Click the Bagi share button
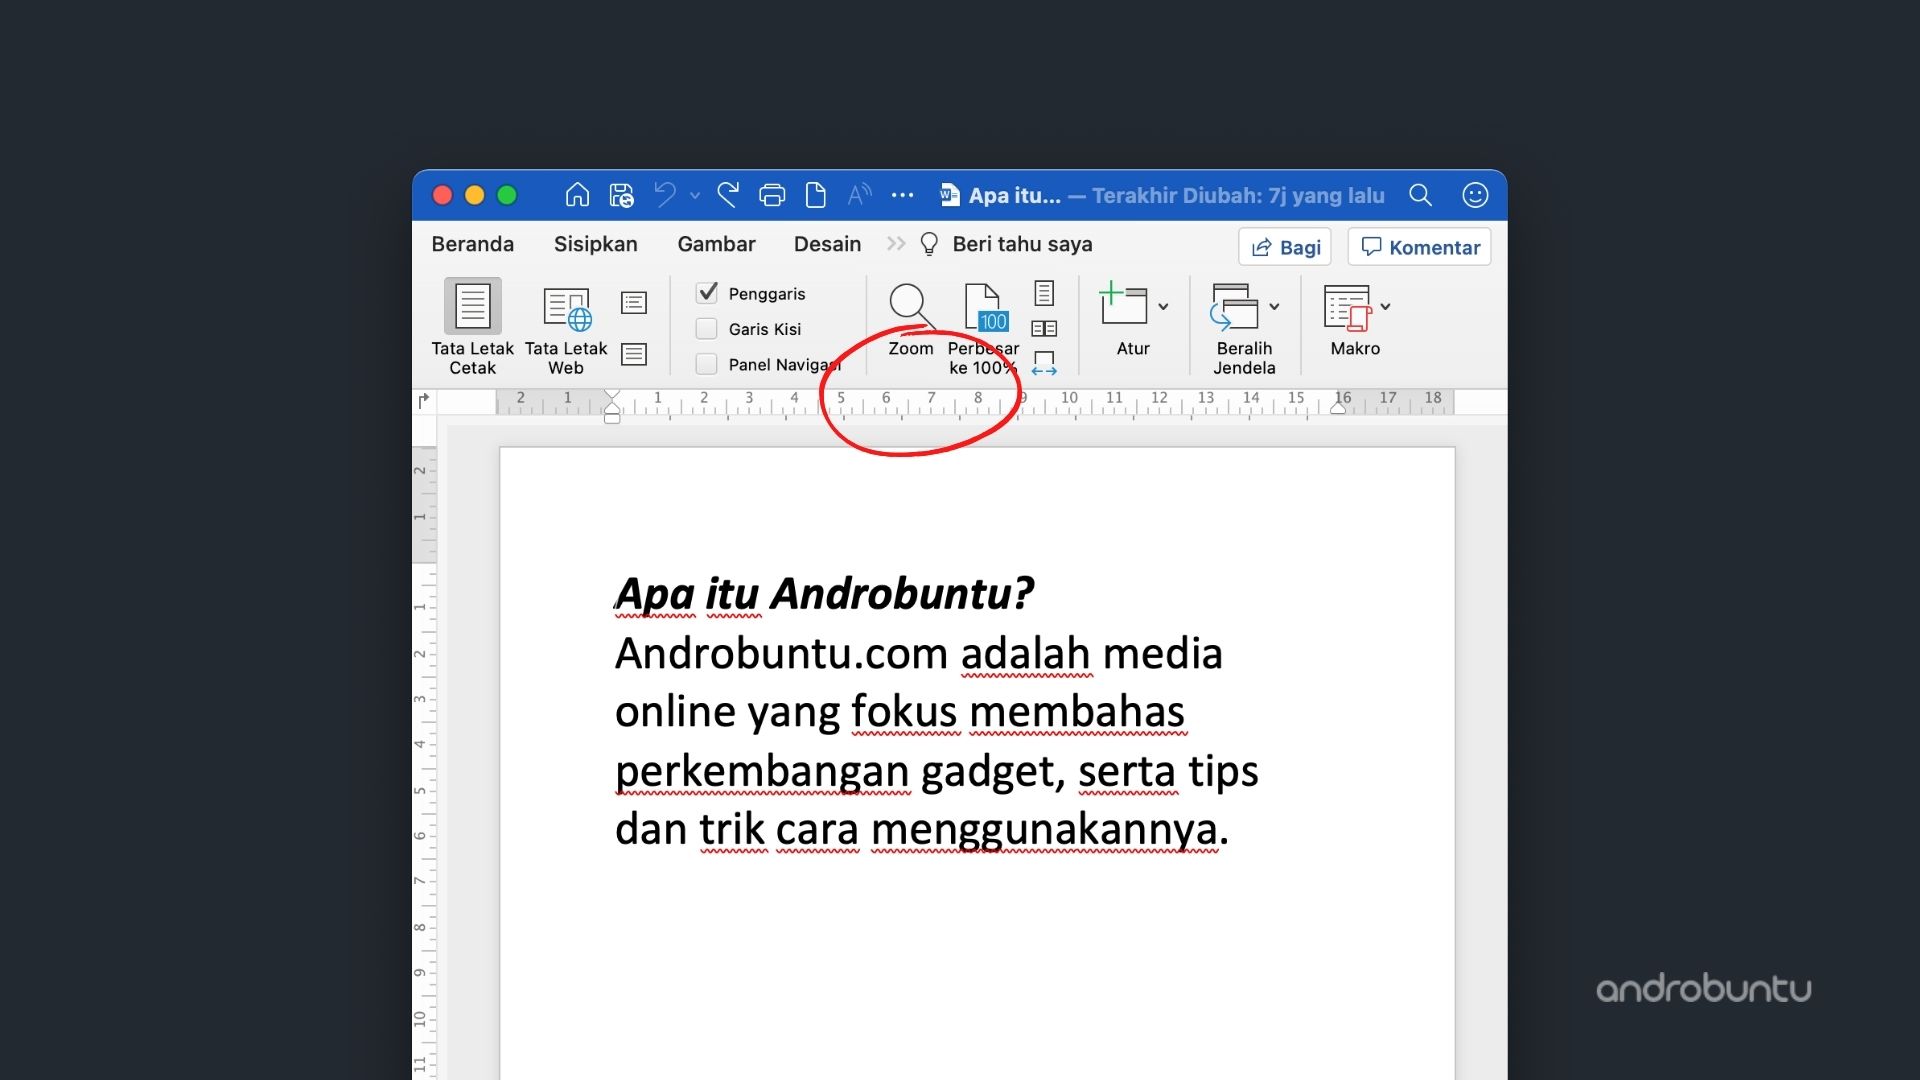 tap(1284, 246)
